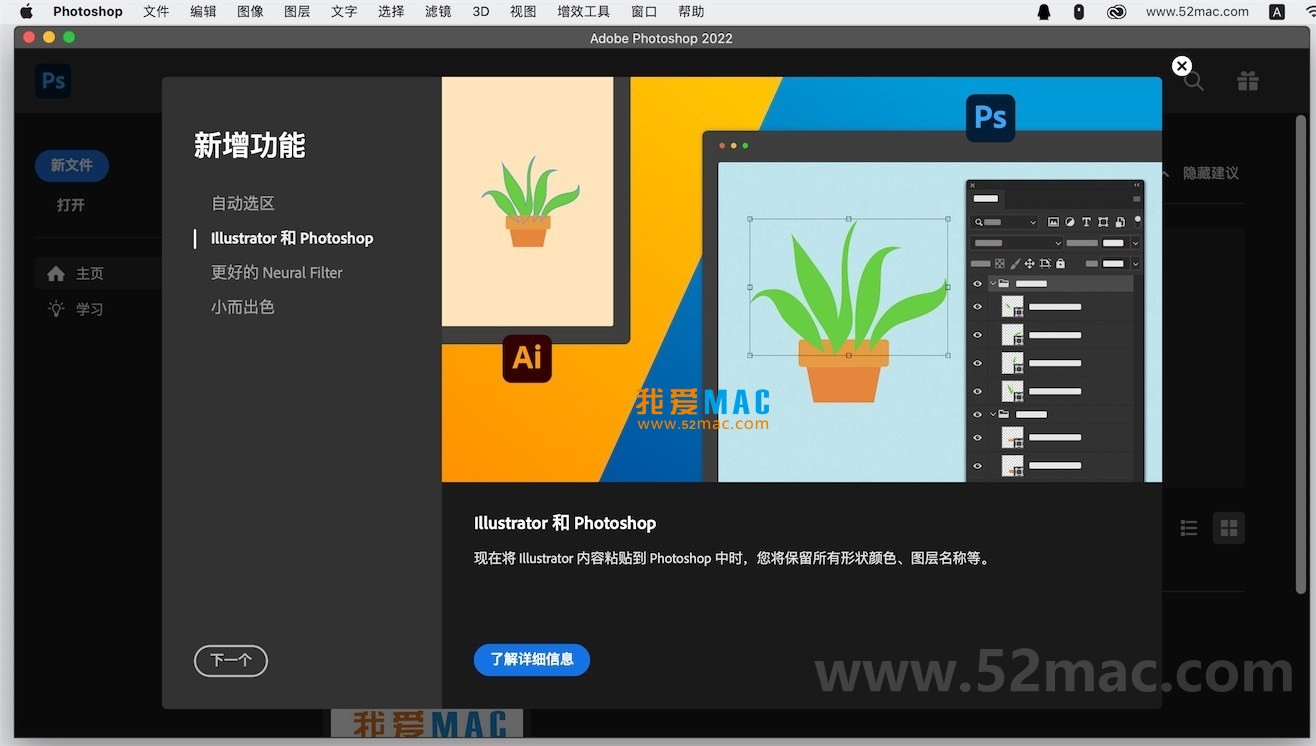Open the 滤镜 menu

(x=438, y=12)
